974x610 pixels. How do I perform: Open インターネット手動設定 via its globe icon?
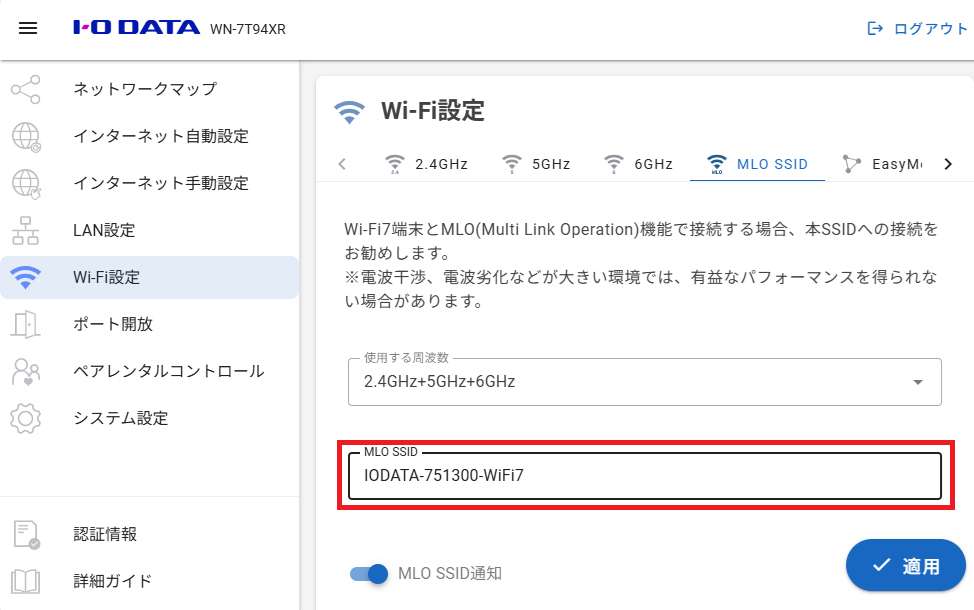26,183
